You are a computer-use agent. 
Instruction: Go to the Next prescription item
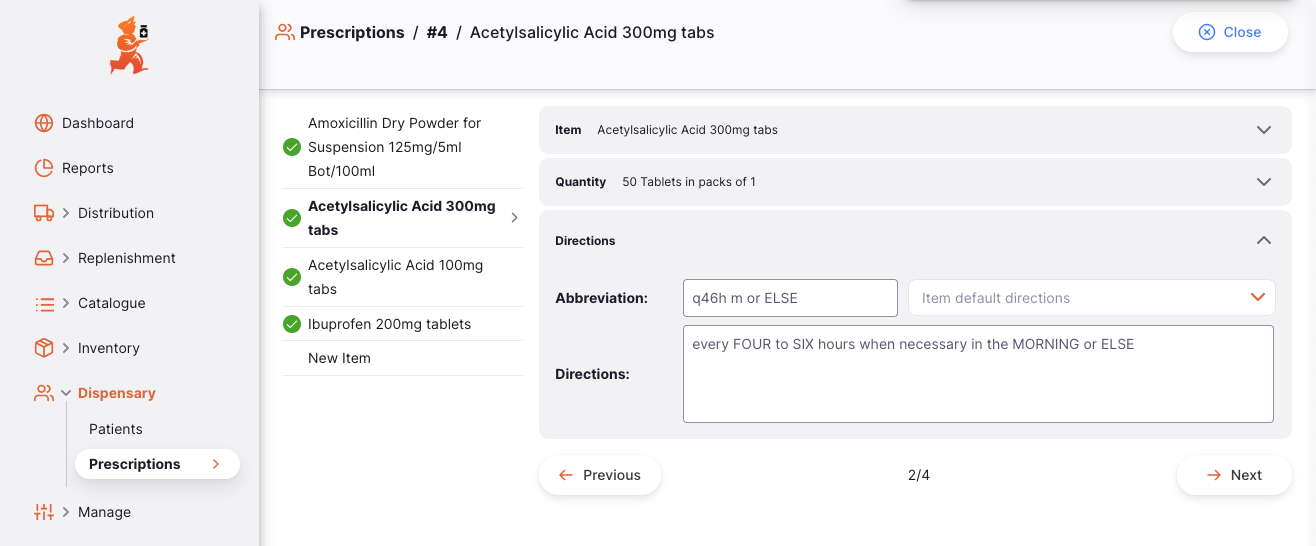tap(1234, 475)
